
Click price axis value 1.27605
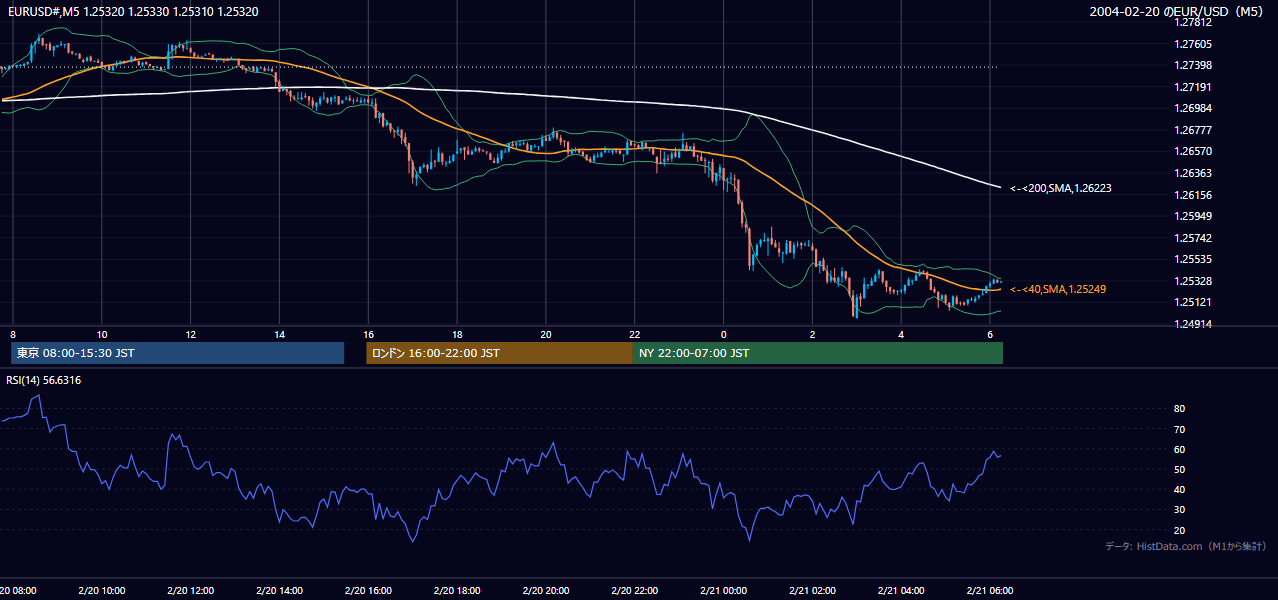click(1194, 44)
